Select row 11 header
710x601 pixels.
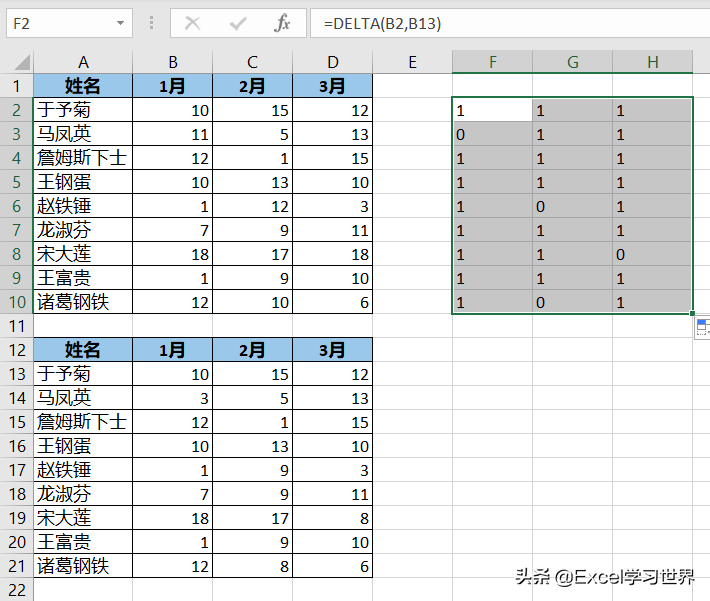[16, 326]
